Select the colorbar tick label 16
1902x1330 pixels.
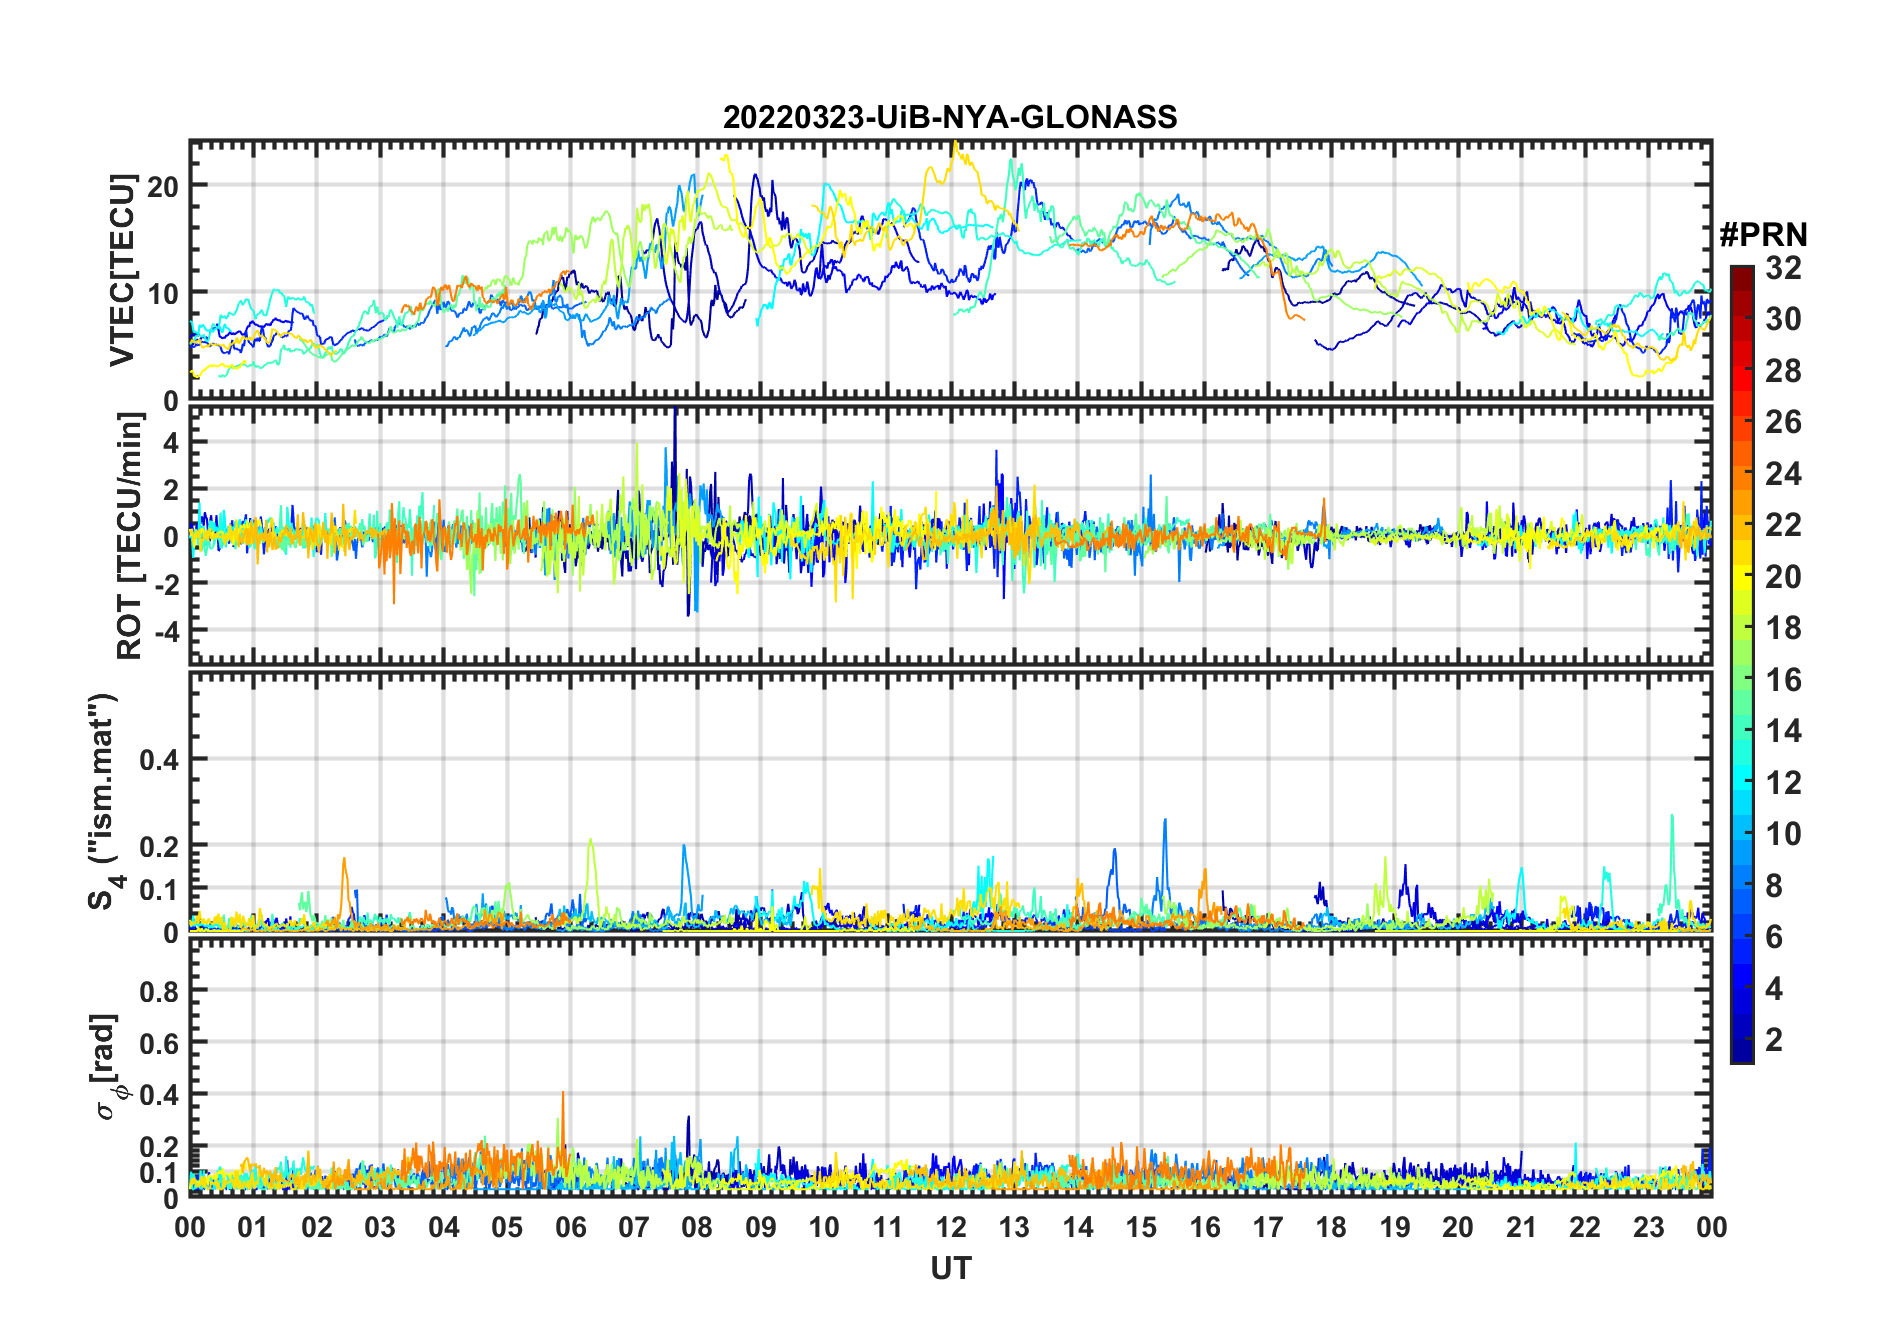[1783, 680]
